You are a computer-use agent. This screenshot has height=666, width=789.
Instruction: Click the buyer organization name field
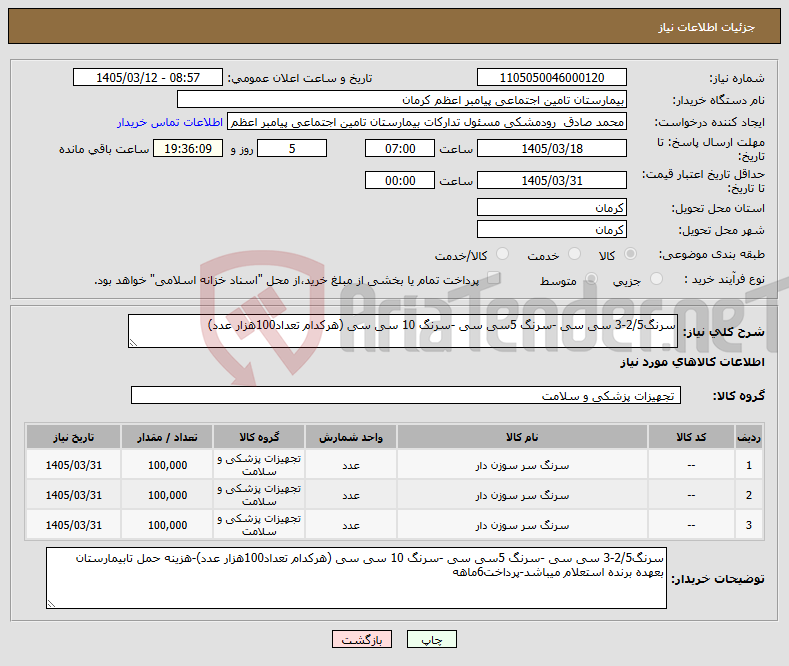pos(402,100)
